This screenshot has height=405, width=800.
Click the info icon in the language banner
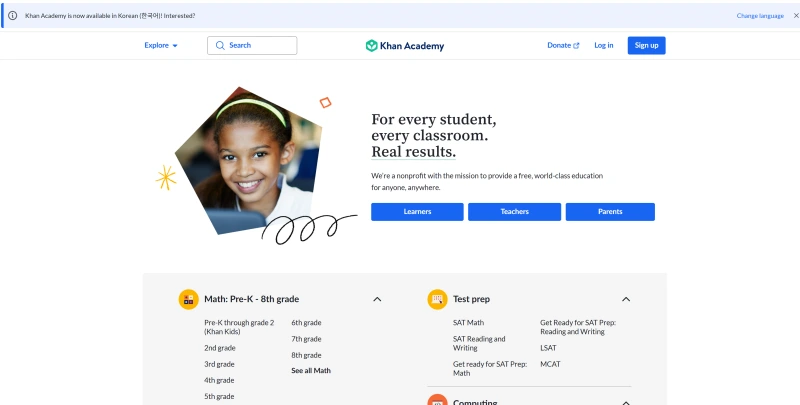pyautogui.click(x=13, y=16)
